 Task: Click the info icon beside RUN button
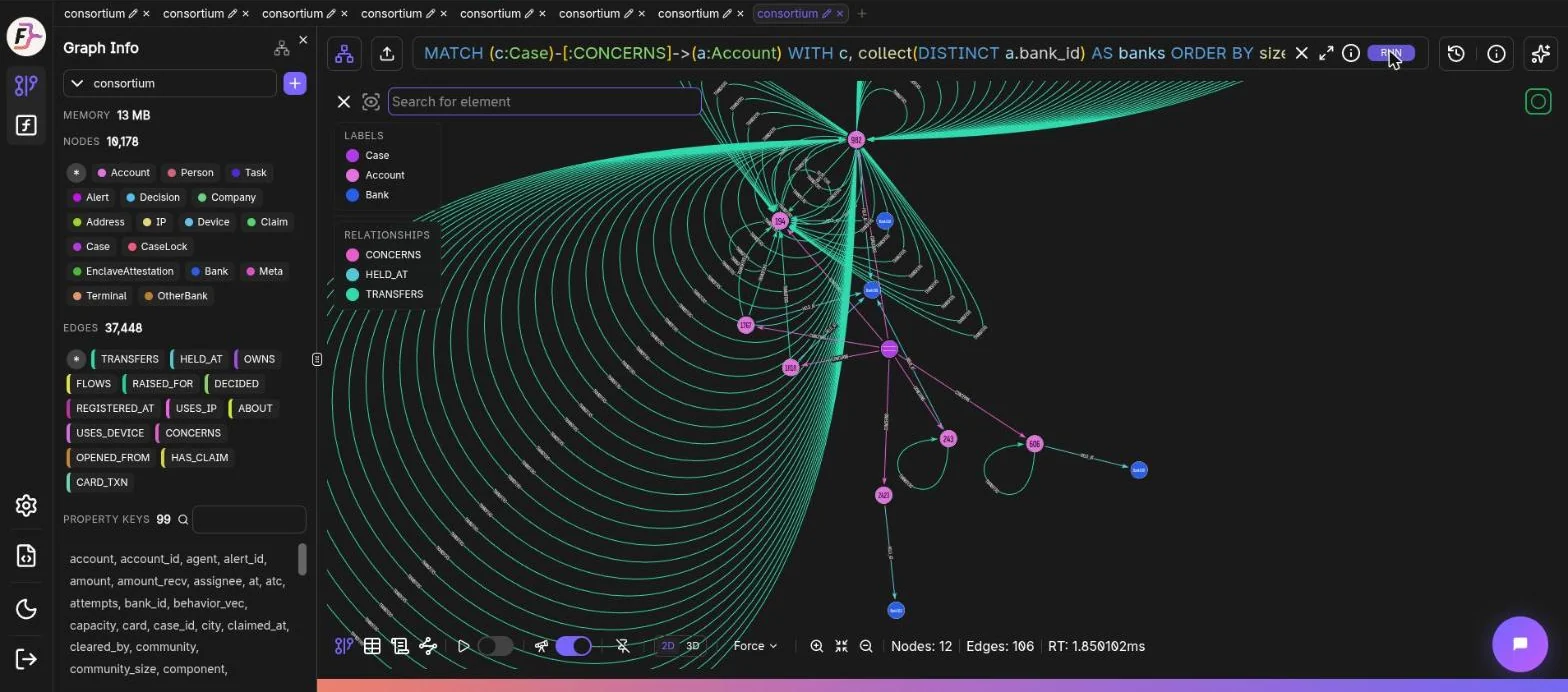pyautogui.click(x=1351, y=53)
